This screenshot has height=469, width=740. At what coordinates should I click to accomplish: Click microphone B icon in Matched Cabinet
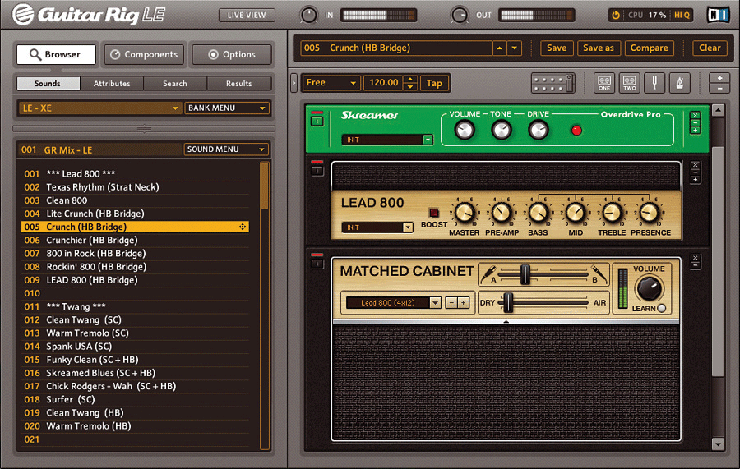click(599, 274)
